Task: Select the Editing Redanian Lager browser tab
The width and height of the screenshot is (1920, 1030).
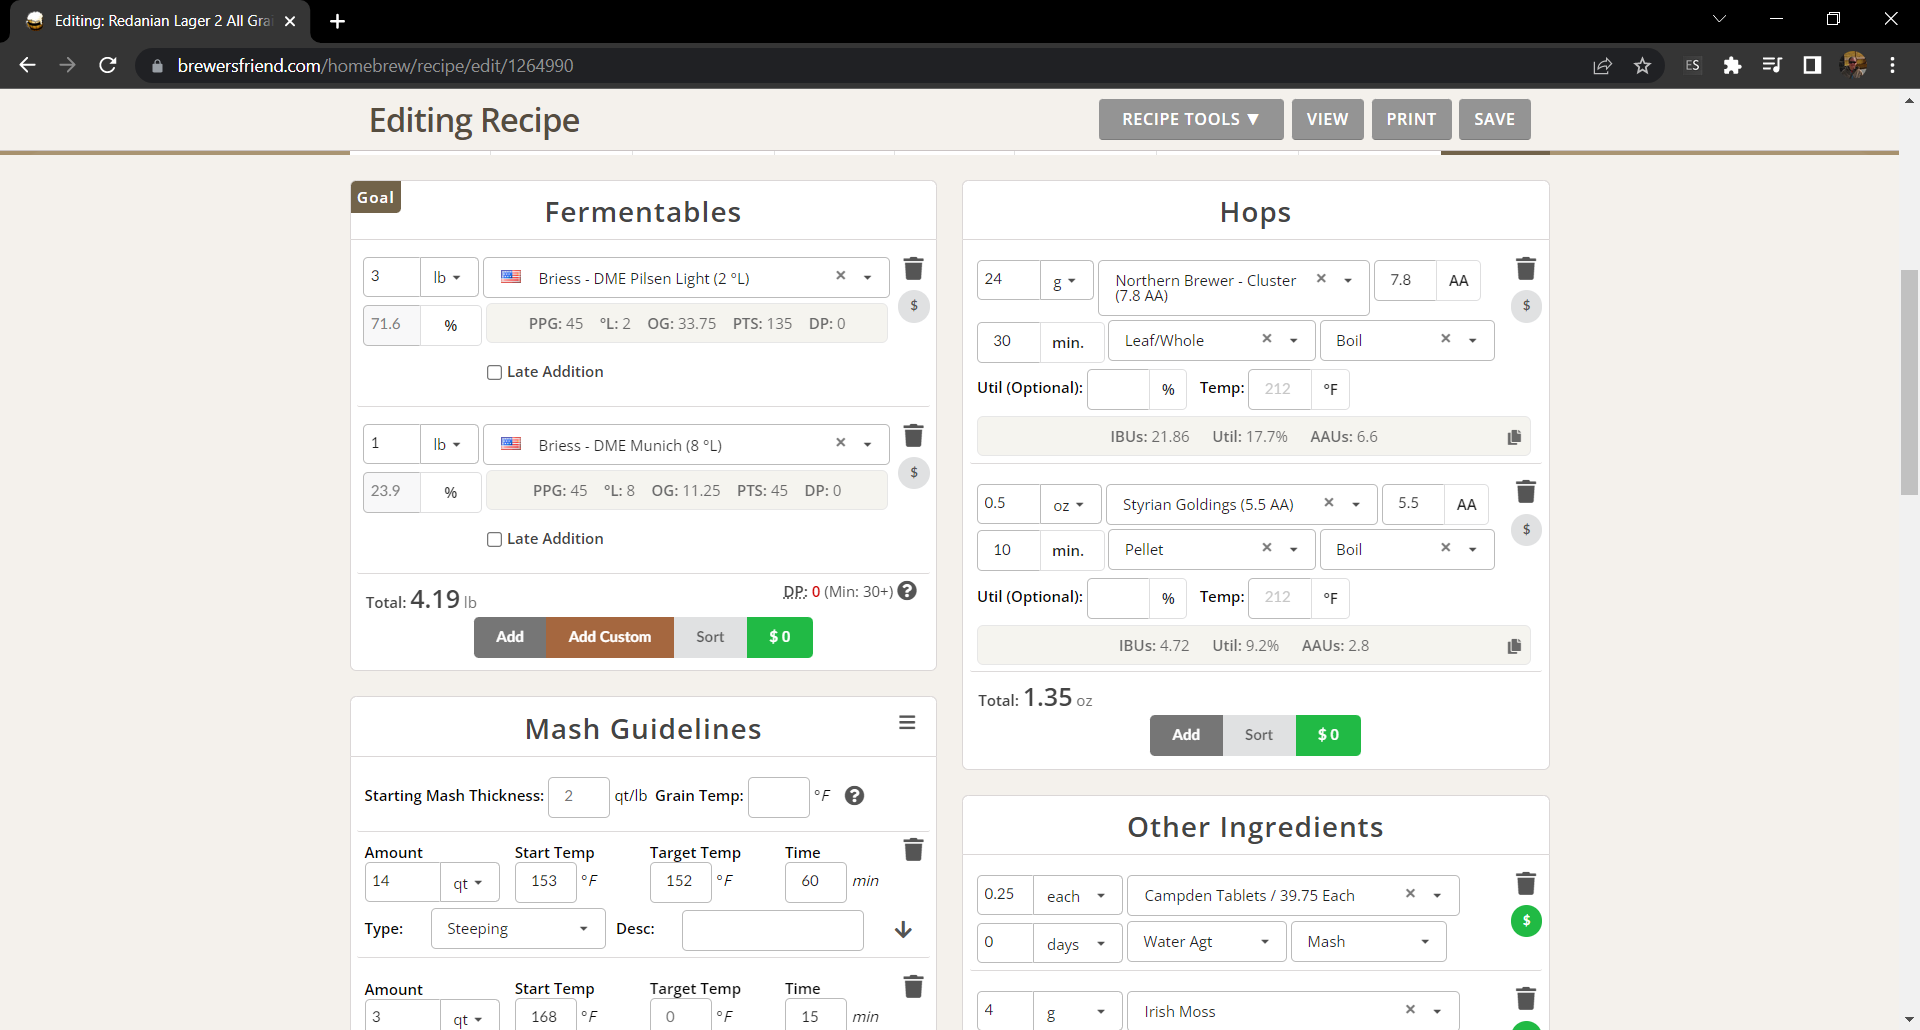Action: pyautogui.click(x=160, y=21)
